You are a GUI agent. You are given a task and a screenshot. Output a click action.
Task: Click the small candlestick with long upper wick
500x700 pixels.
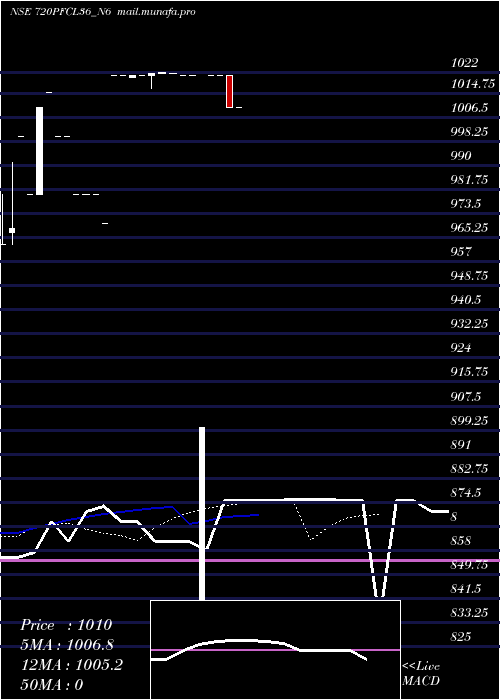(12, 204)
